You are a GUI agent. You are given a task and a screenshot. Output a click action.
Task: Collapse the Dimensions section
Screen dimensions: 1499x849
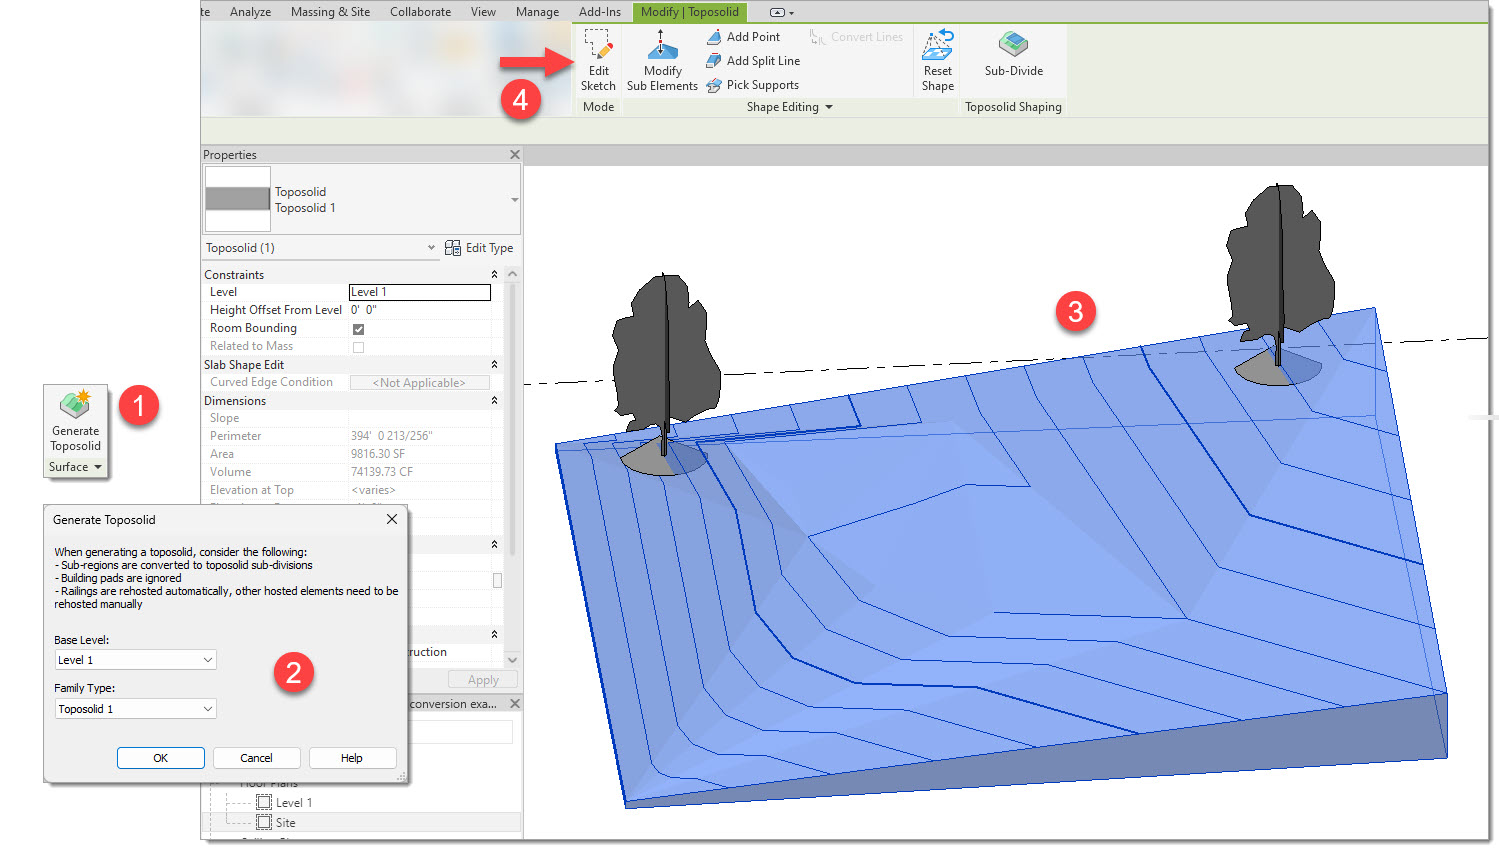coord(494,400)
